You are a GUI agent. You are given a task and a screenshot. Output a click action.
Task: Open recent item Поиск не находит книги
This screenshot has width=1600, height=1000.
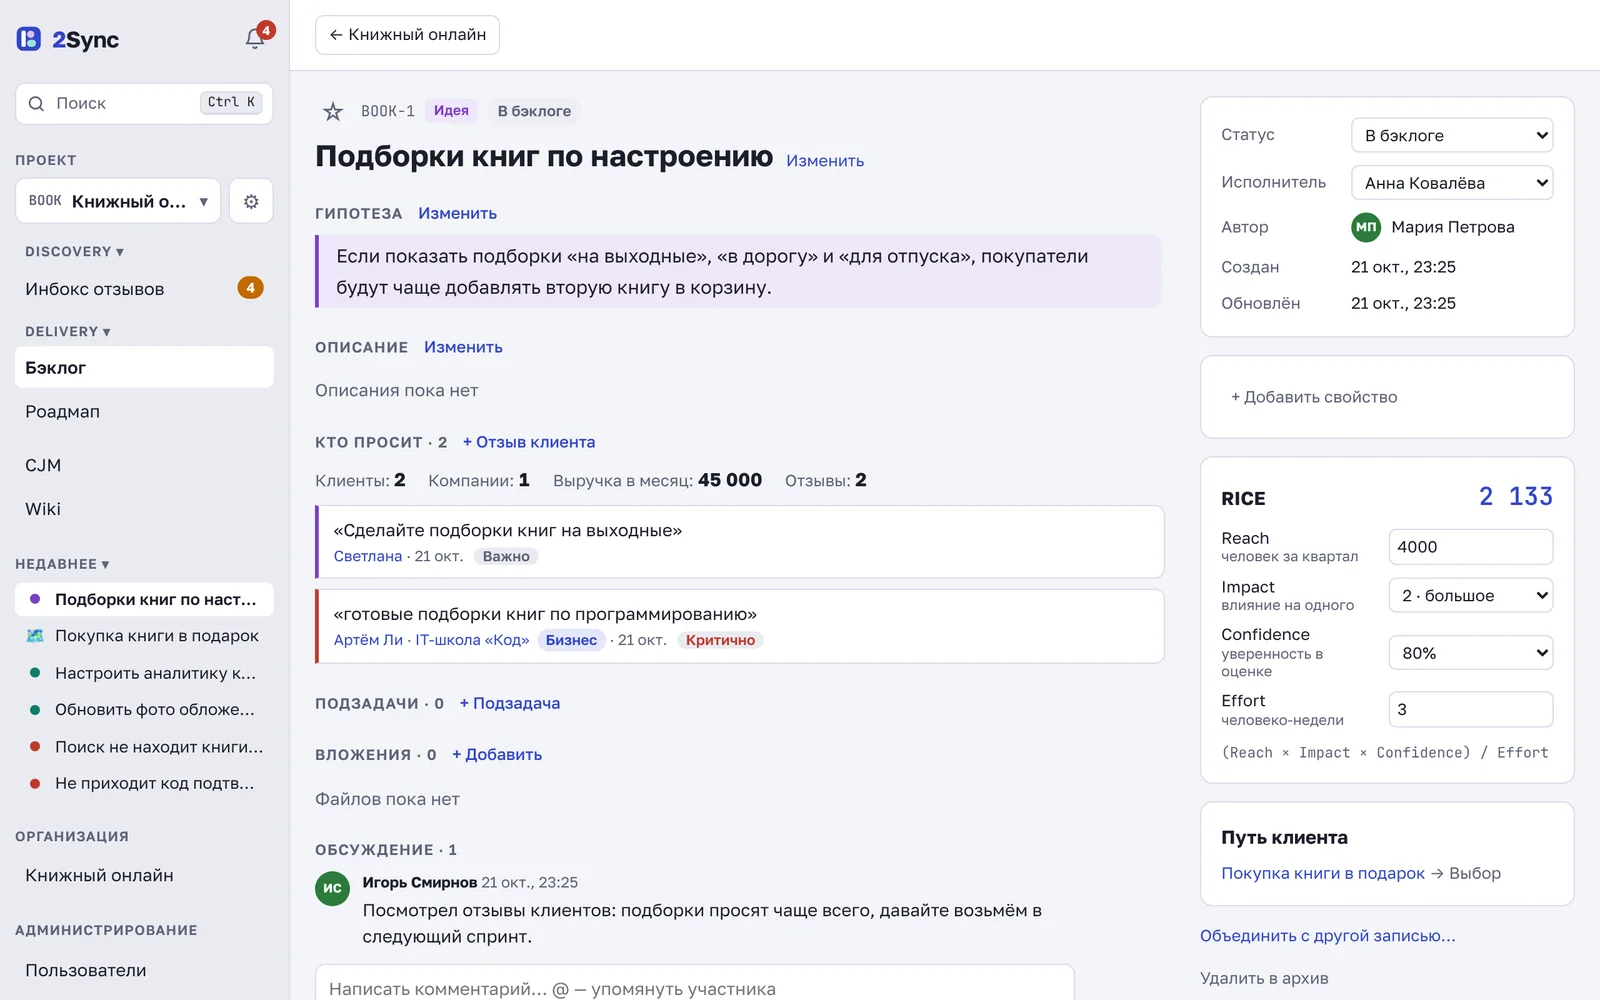click(144, 747)
